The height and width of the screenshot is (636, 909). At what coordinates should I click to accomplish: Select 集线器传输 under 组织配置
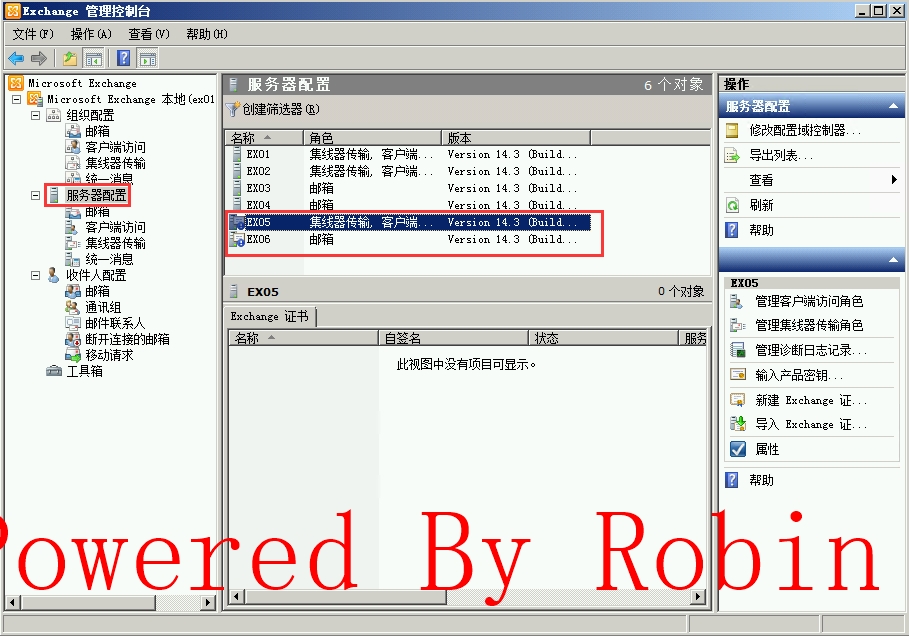[x=115, y=163]
